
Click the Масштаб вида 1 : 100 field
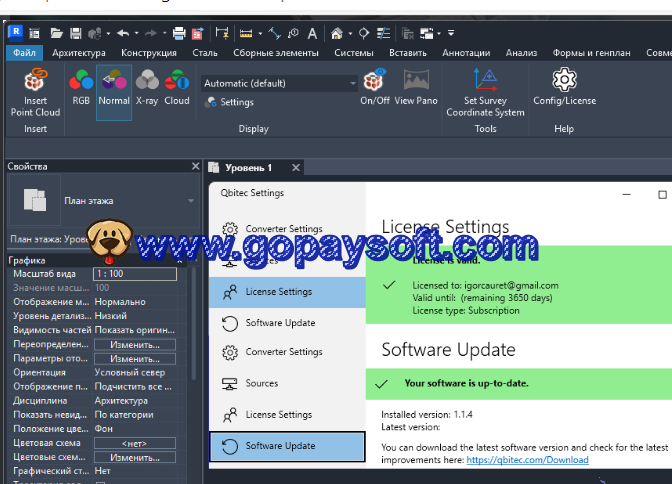coord(135,274)
